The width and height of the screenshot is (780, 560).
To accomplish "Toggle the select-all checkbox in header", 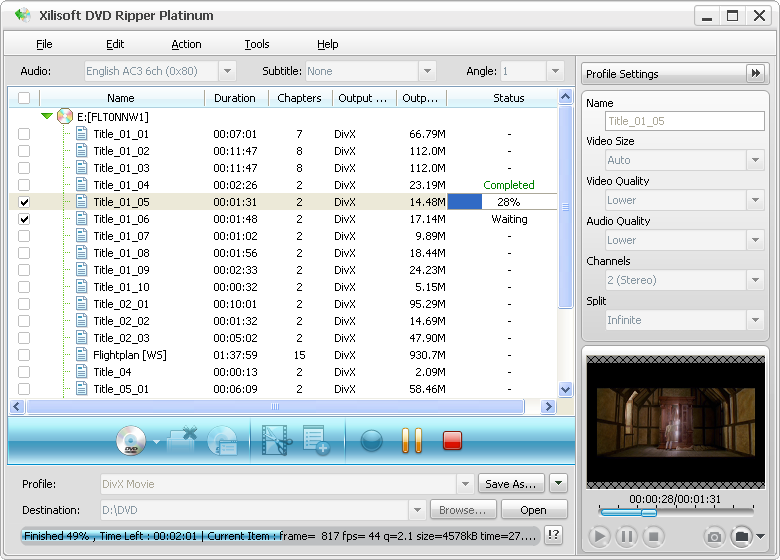I will (x=24, y=98).
